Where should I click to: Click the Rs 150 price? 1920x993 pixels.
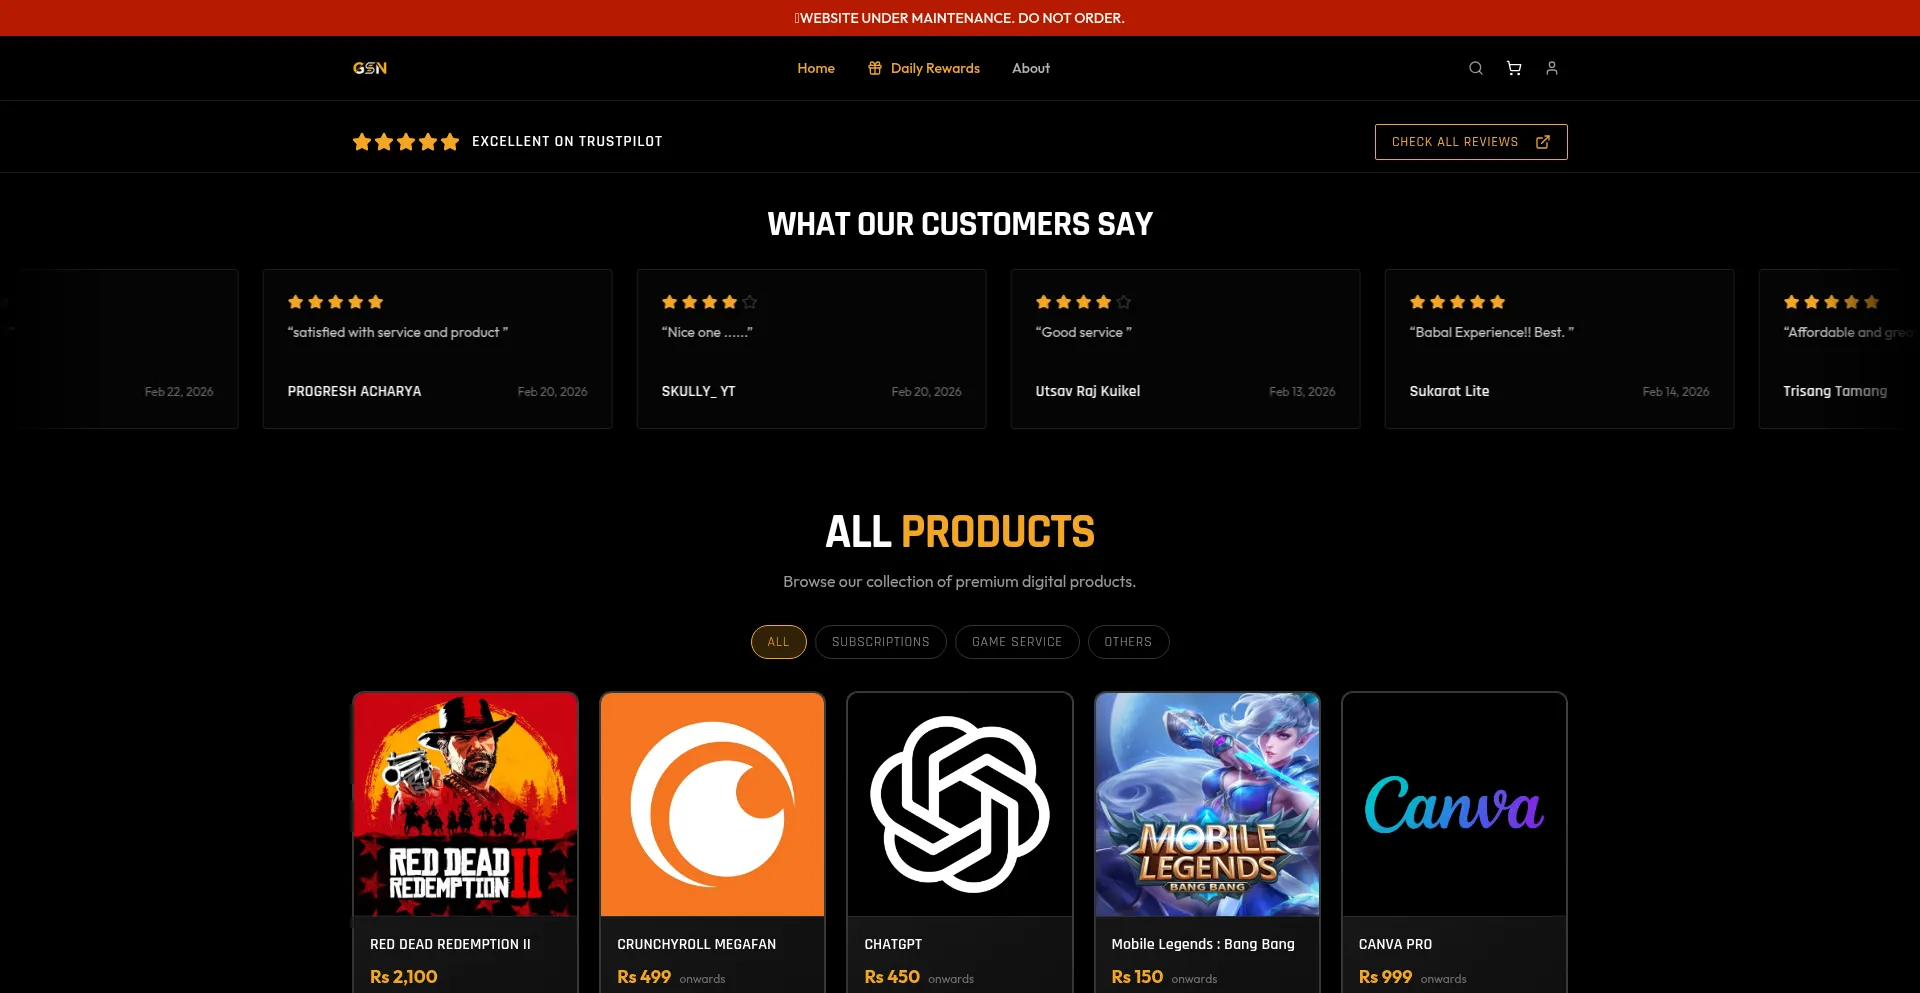(1137, 977)
